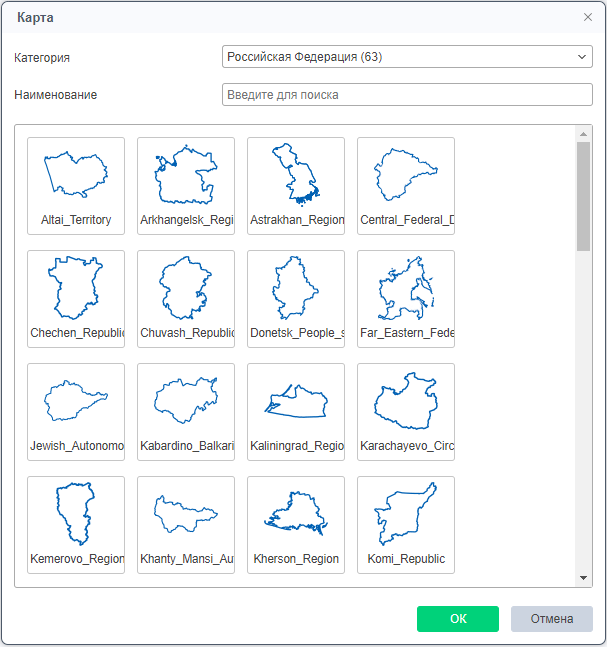Pick the Astrakhan_Region map icon

[296, 175]
